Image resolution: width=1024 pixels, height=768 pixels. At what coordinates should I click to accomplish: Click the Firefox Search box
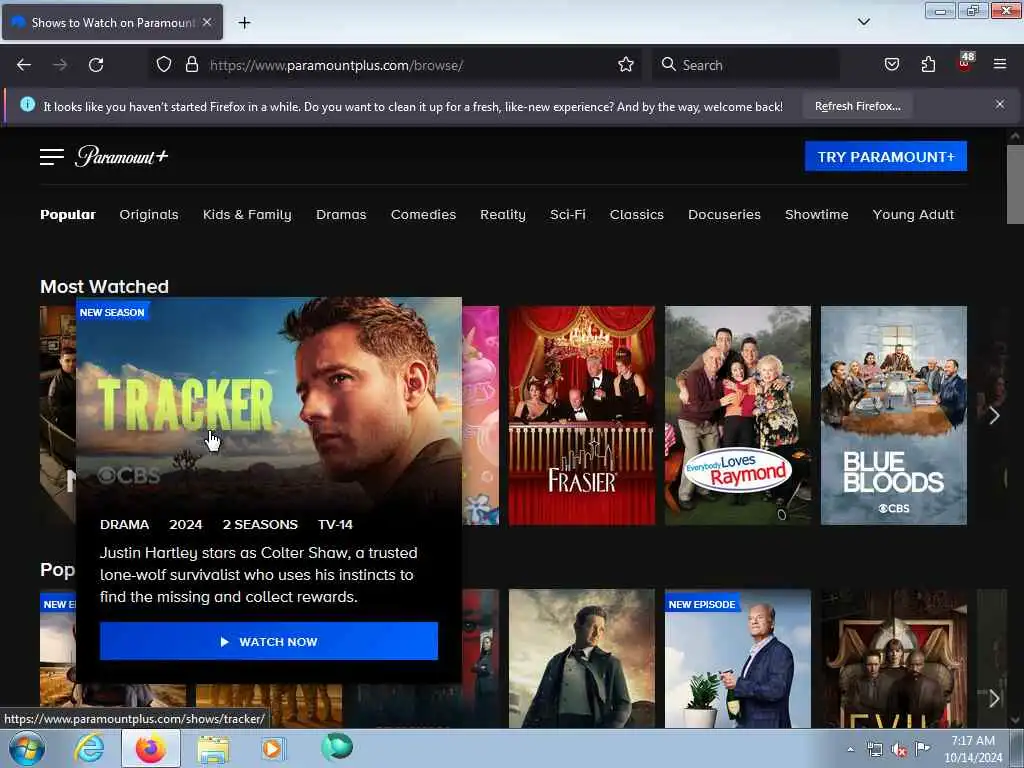744,65
